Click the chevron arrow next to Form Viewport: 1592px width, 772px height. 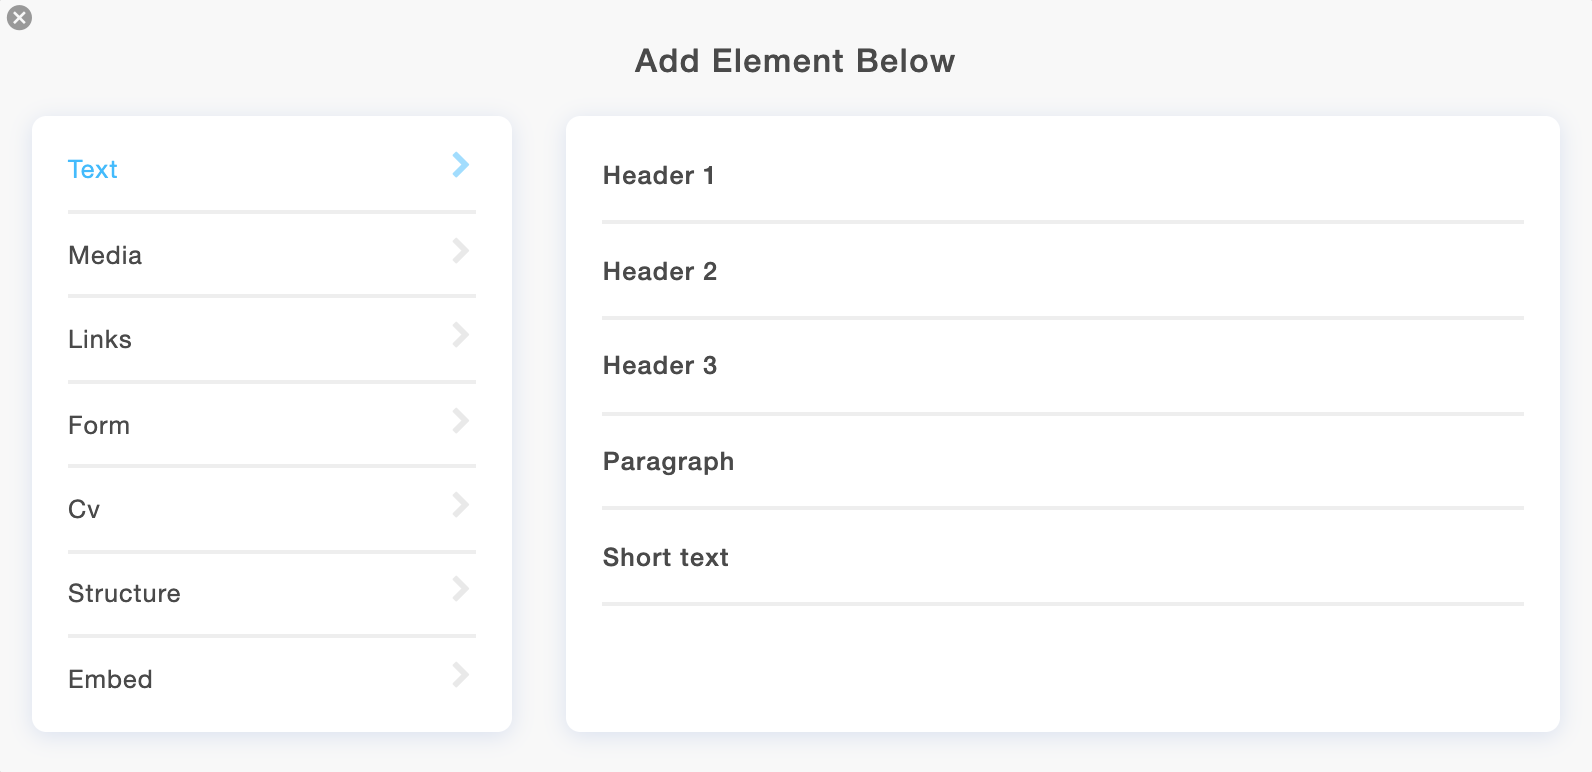tap(460, 421)
